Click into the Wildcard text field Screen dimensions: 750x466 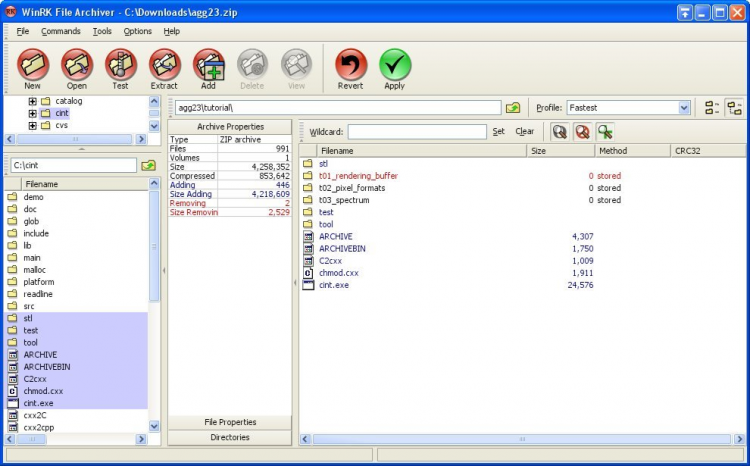point(417,131)
